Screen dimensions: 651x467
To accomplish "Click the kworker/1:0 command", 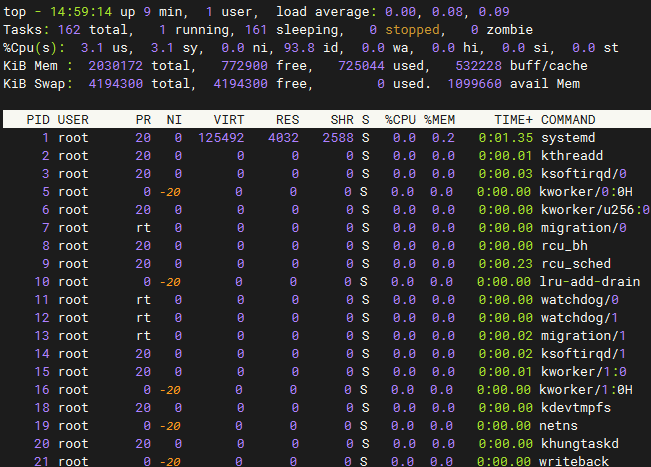I will pos(584,372).
